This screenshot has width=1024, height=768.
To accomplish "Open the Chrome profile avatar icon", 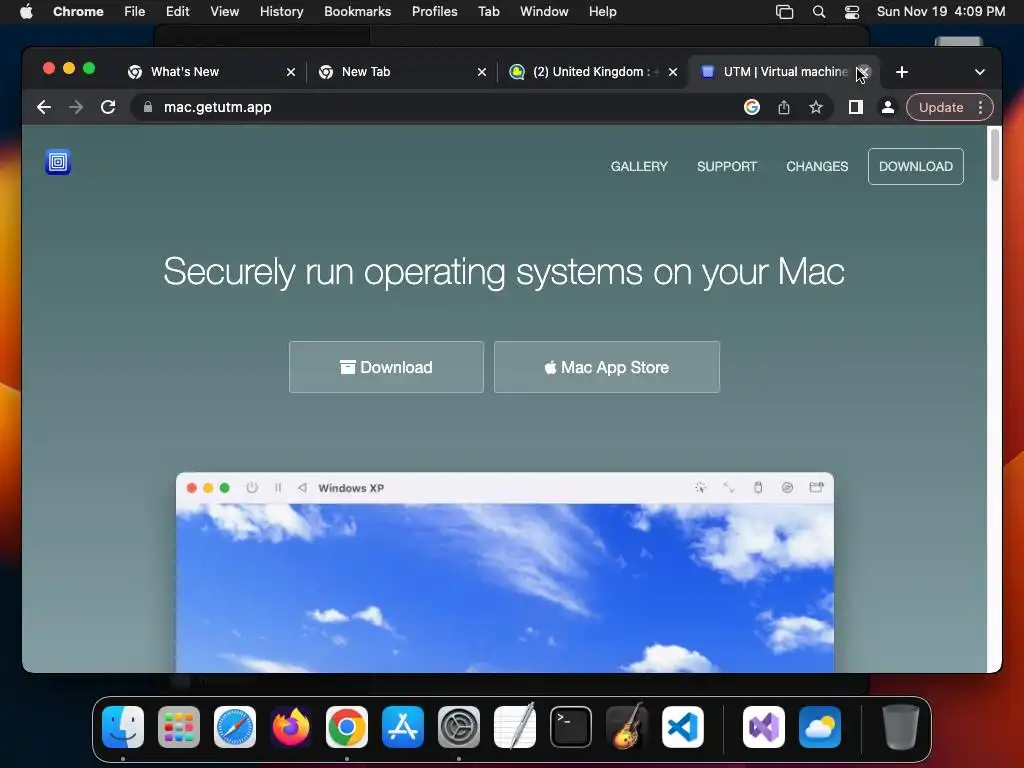I will pyautogui.click(x=888, y=107).
